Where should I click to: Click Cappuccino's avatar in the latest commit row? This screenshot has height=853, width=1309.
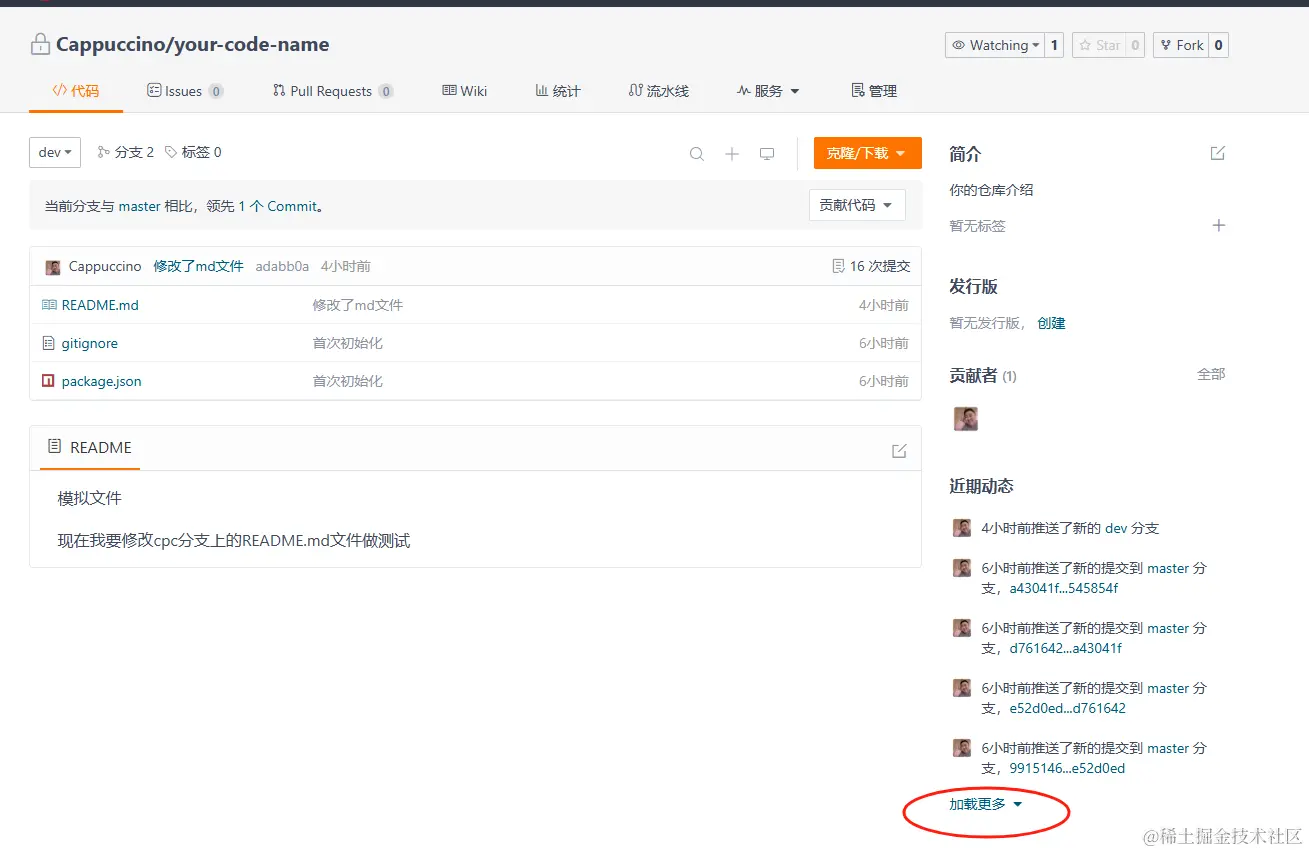pyautogui.click(x=53, y=267)
